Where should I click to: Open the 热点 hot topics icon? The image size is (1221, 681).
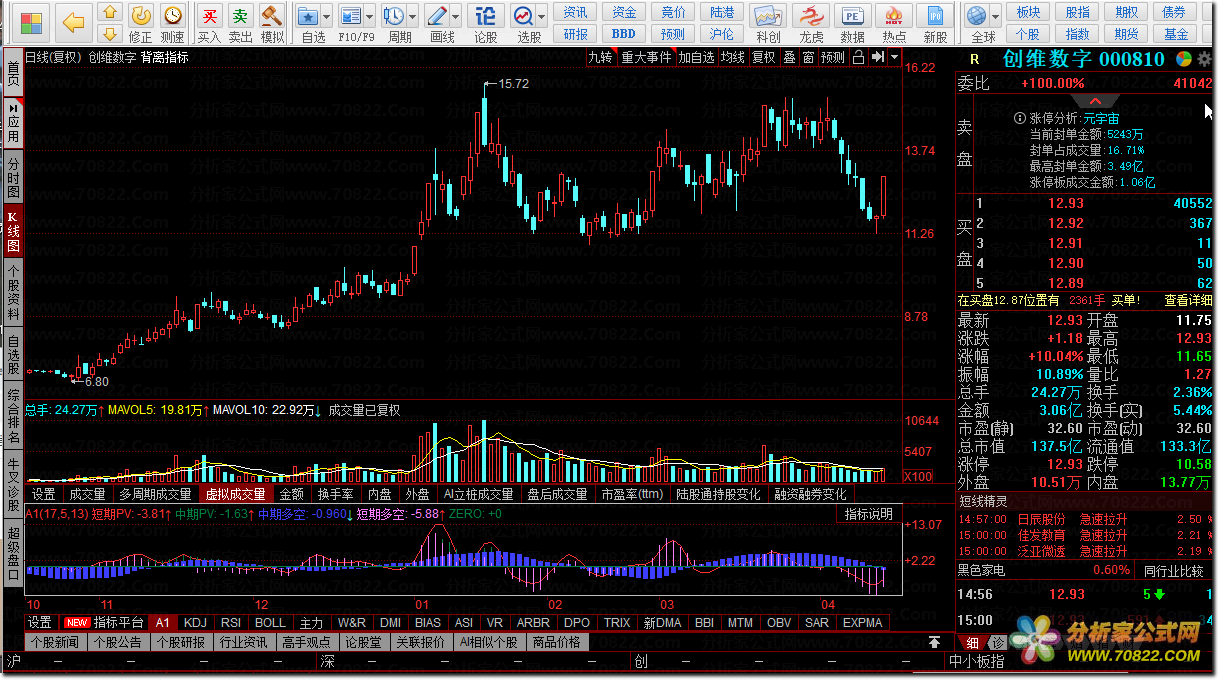(x=894, y=23)
